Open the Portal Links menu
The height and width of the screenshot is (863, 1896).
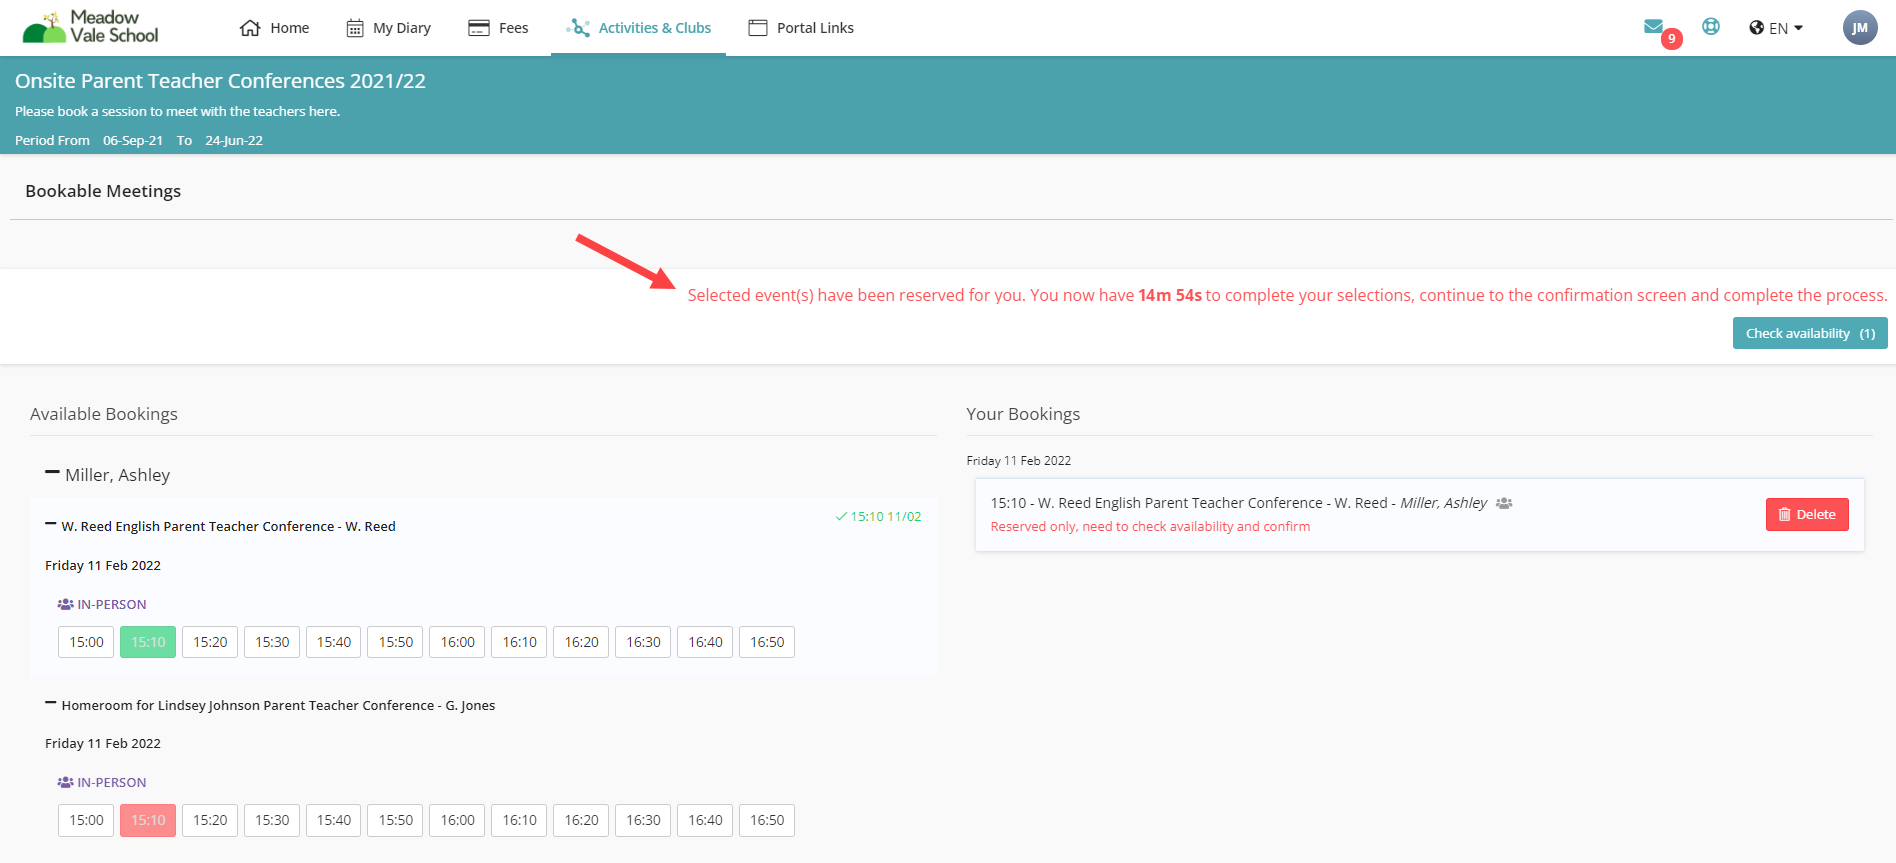point(801,28)
